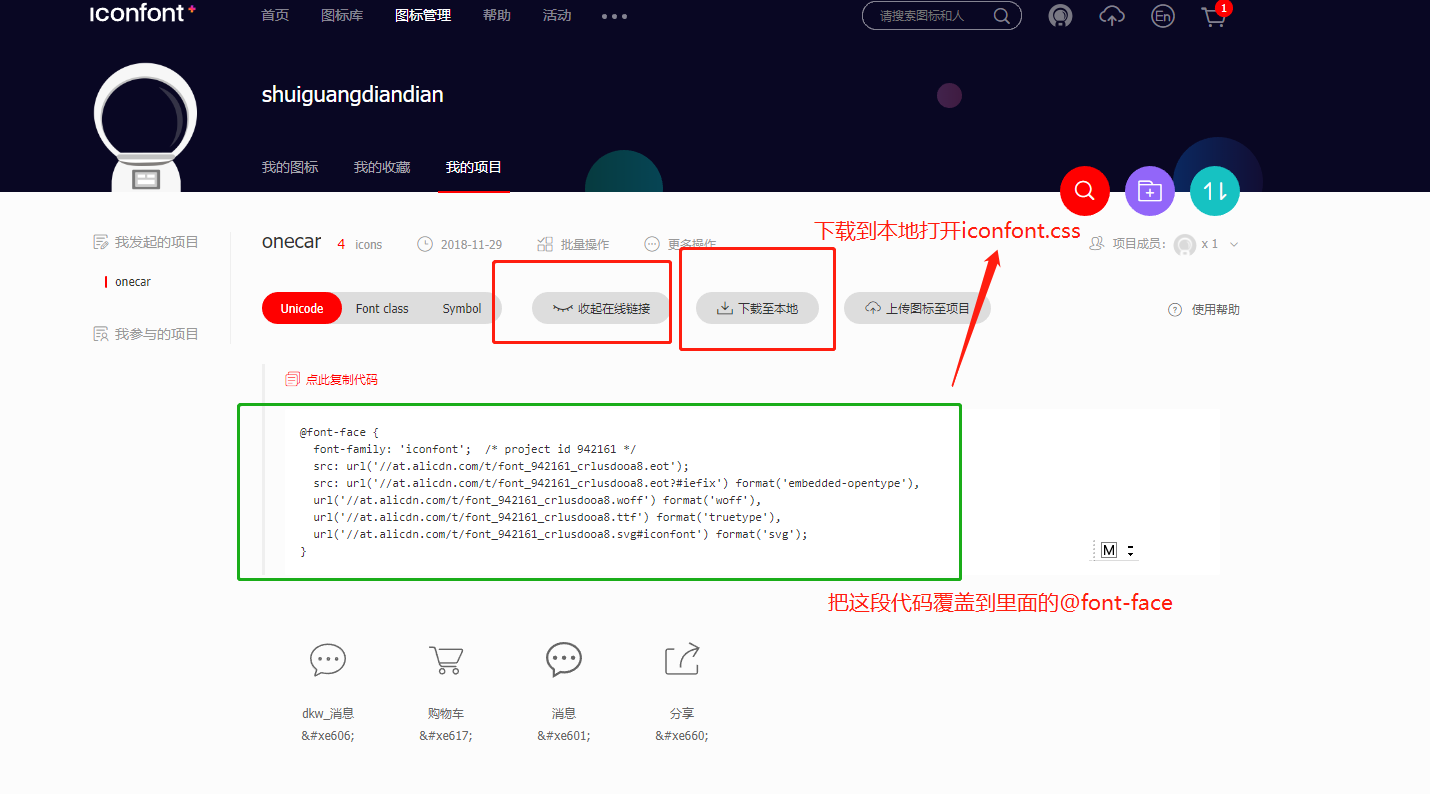
Task: Select the onecar project in sidebar
Action: click(133, 282)
